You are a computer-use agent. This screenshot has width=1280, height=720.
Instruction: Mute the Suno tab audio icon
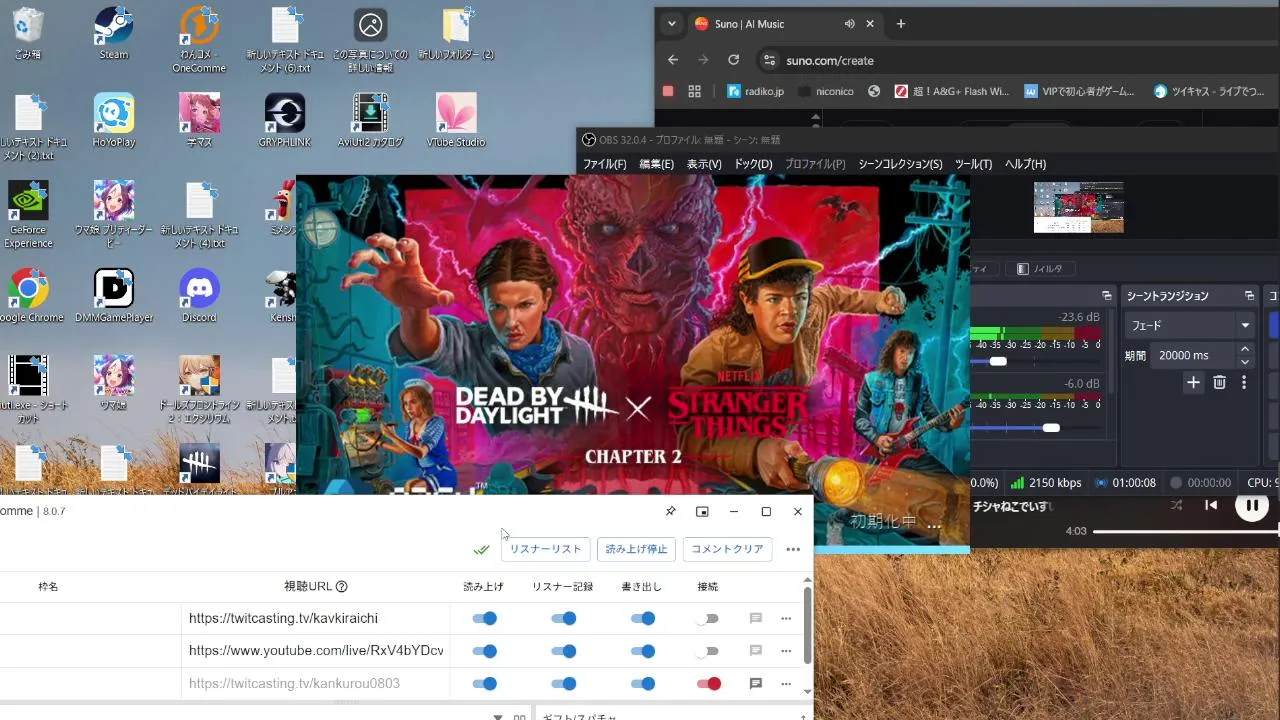coord(849,24)
